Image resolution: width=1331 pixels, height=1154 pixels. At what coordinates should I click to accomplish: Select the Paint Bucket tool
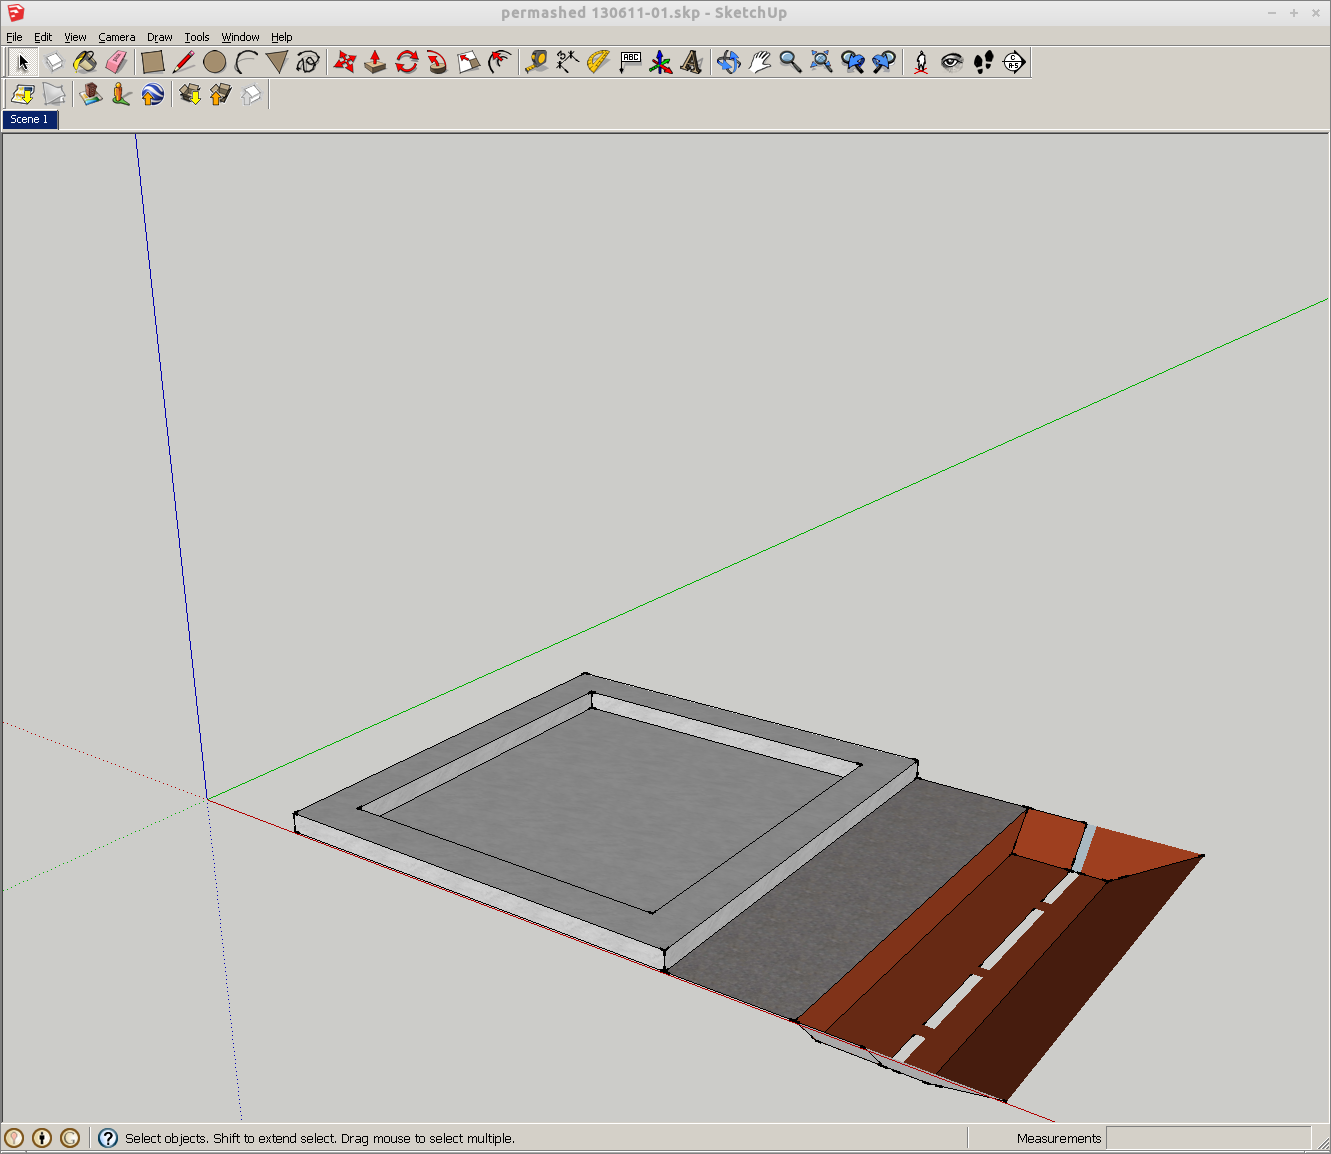click(85, 62)
